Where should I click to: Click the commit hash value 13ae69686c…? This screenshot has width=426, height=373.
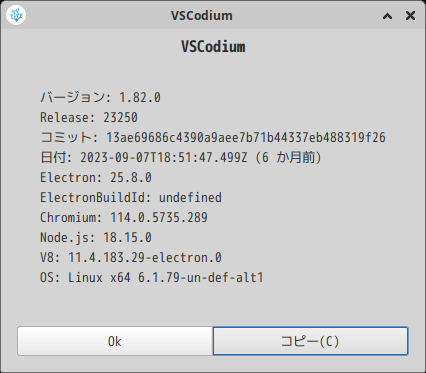coord(246,137)
